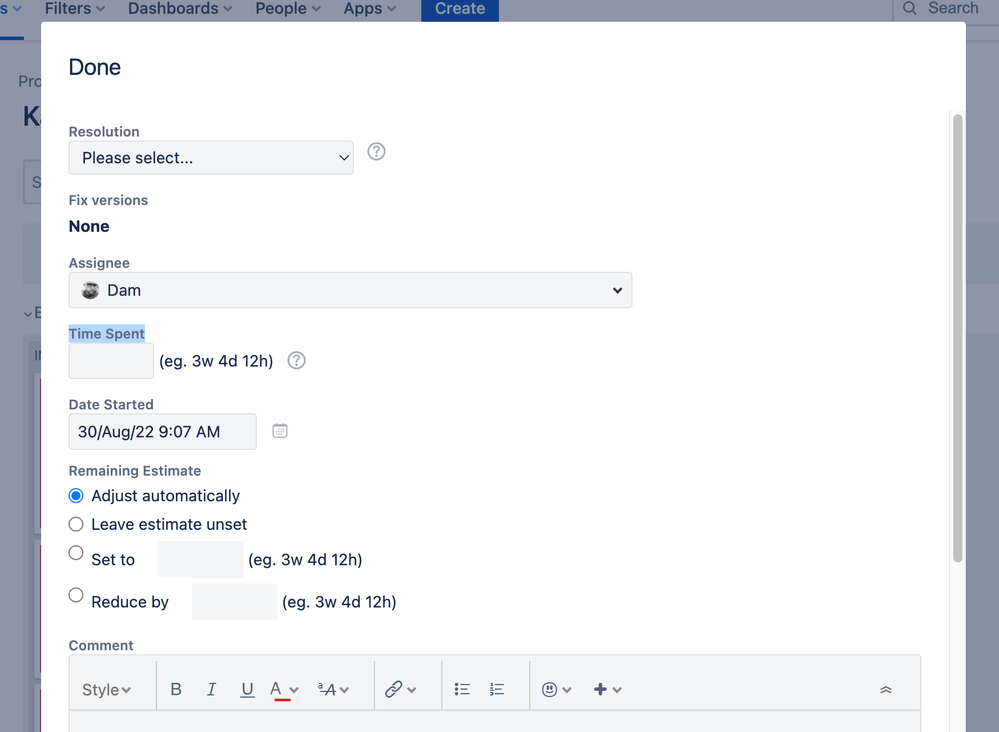999x732 pixels.
Task: Click the Search field in header
Action: [945, 9]
